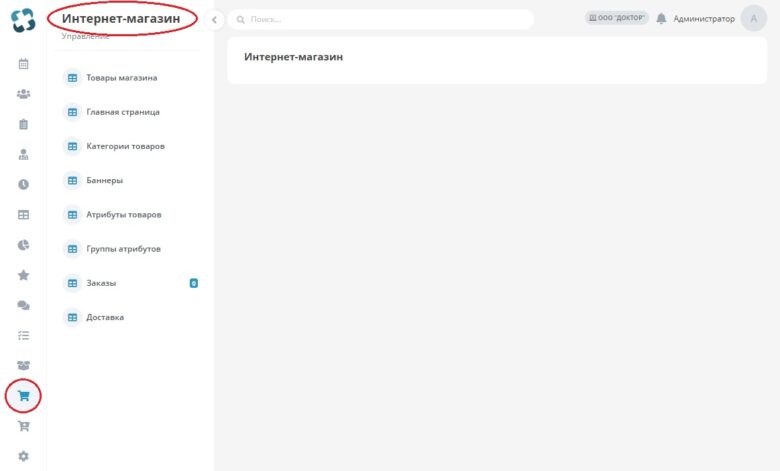Click the Администратор user name
The image size is (780, 471).
click(x=704, y=18)
